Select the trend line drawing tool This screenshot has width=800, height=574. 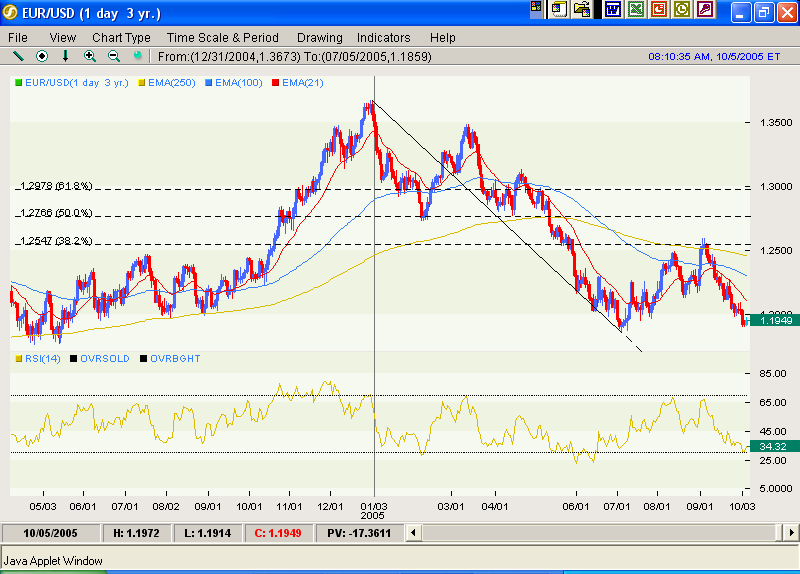pyautogui.click(x=17, y=56)
